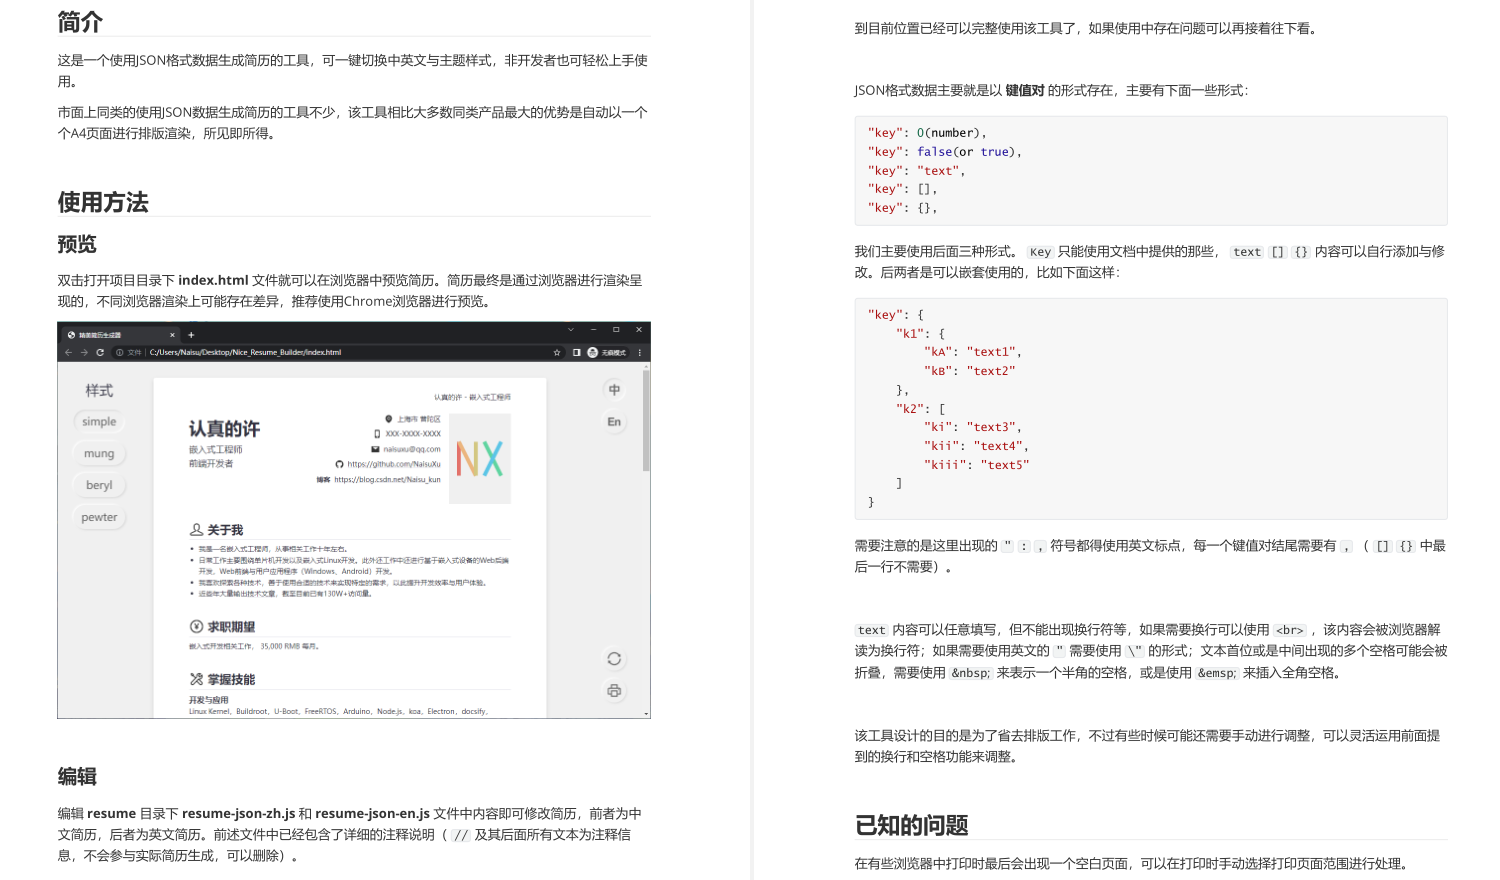The width and height of the screenshot is (1500, 880).
Task: Click the yen icon next to 求职期望
Action: pyautogui.click(x=196, y=626)
